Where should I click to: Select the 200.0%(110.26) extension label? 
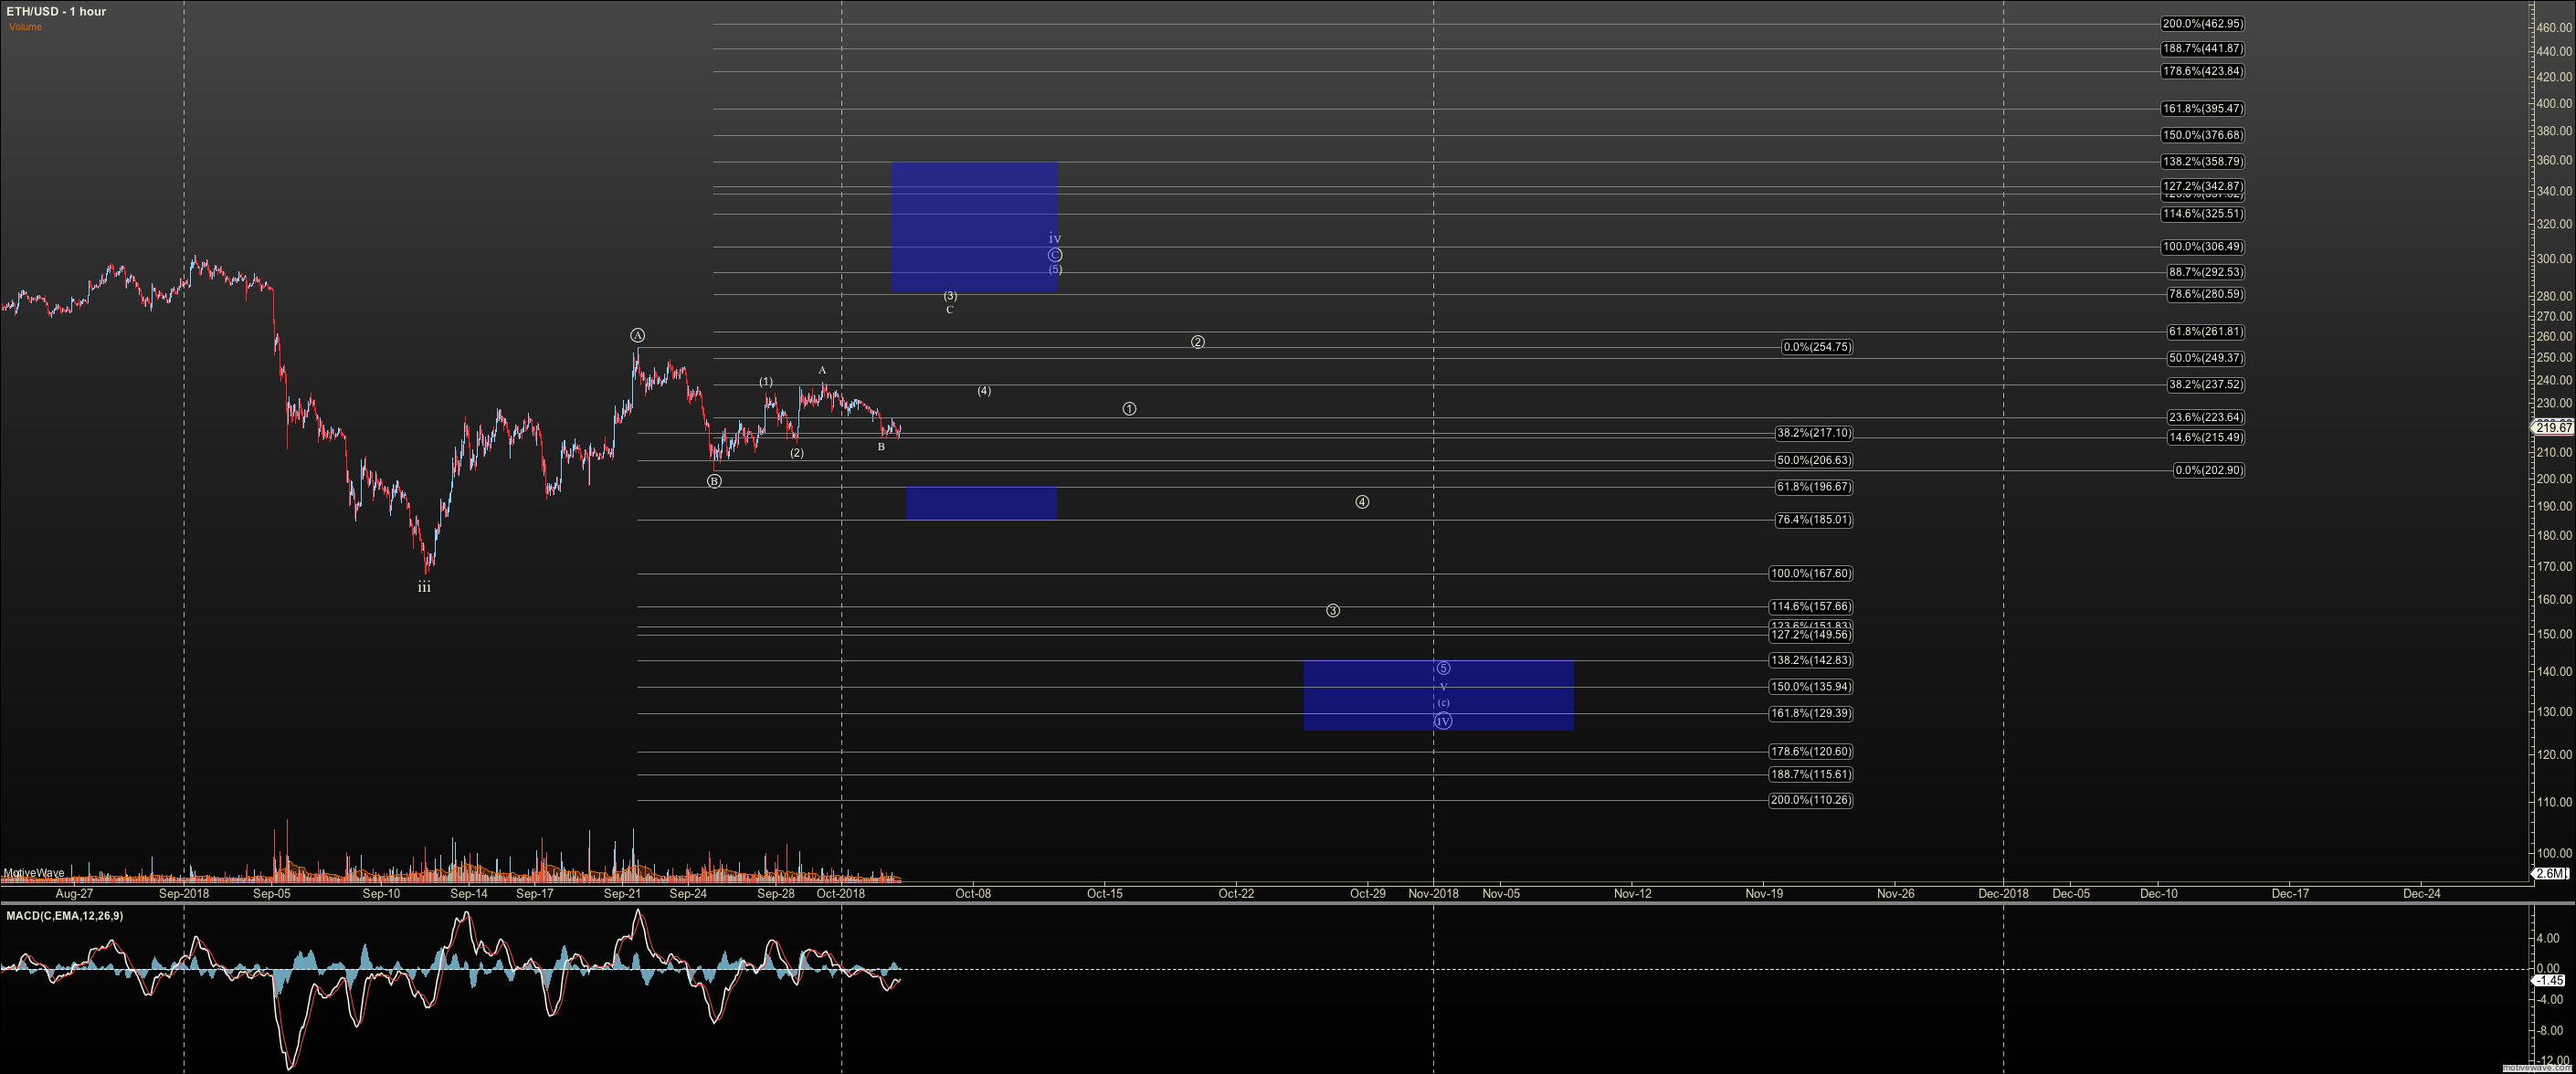pyautogui.click(x=1810, y=801)
